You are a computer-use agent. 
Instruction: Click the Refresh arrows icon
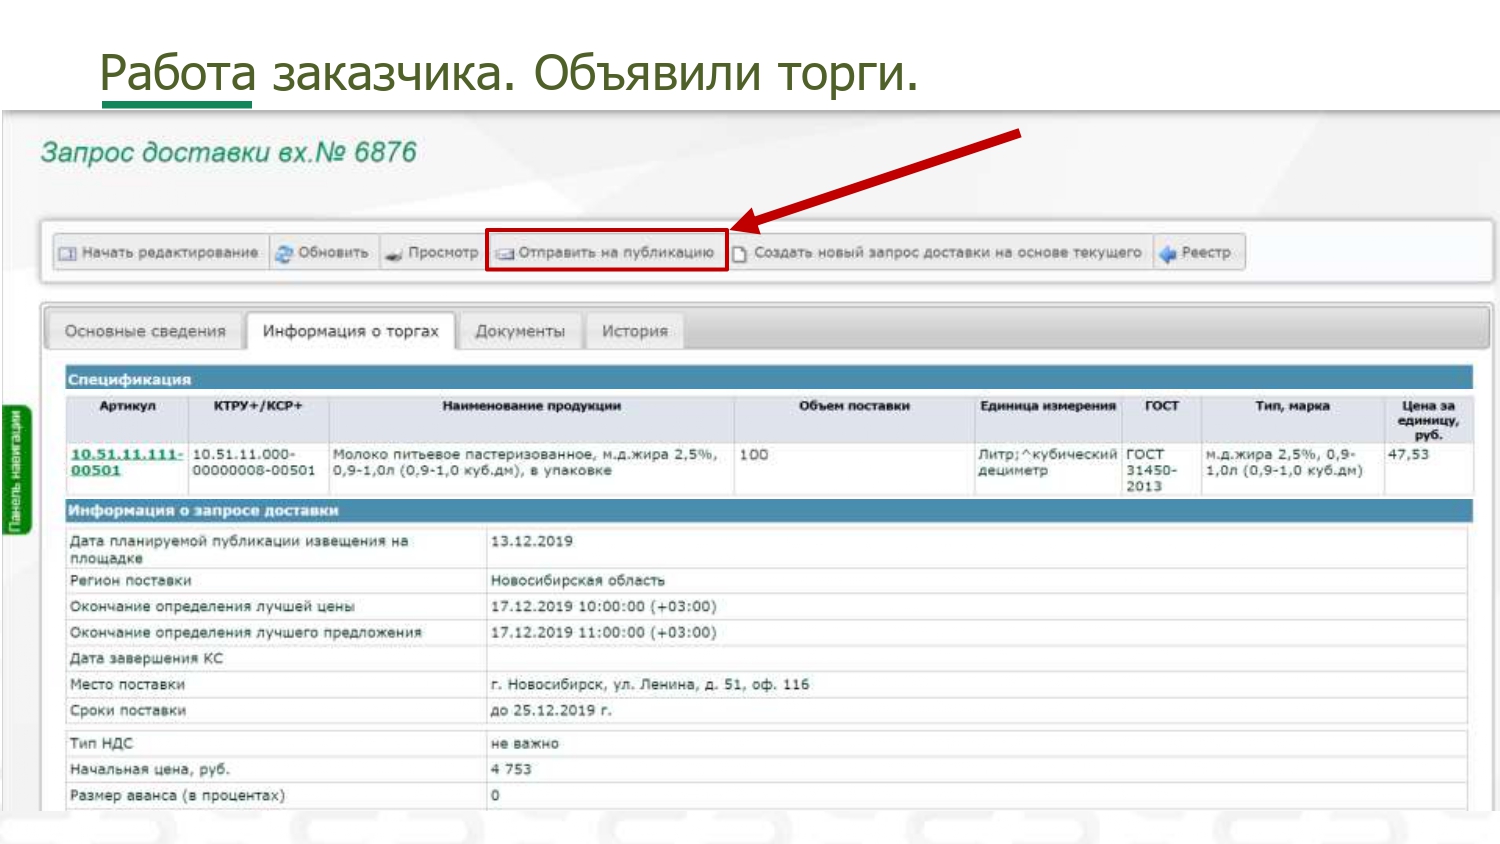[284, 254]
